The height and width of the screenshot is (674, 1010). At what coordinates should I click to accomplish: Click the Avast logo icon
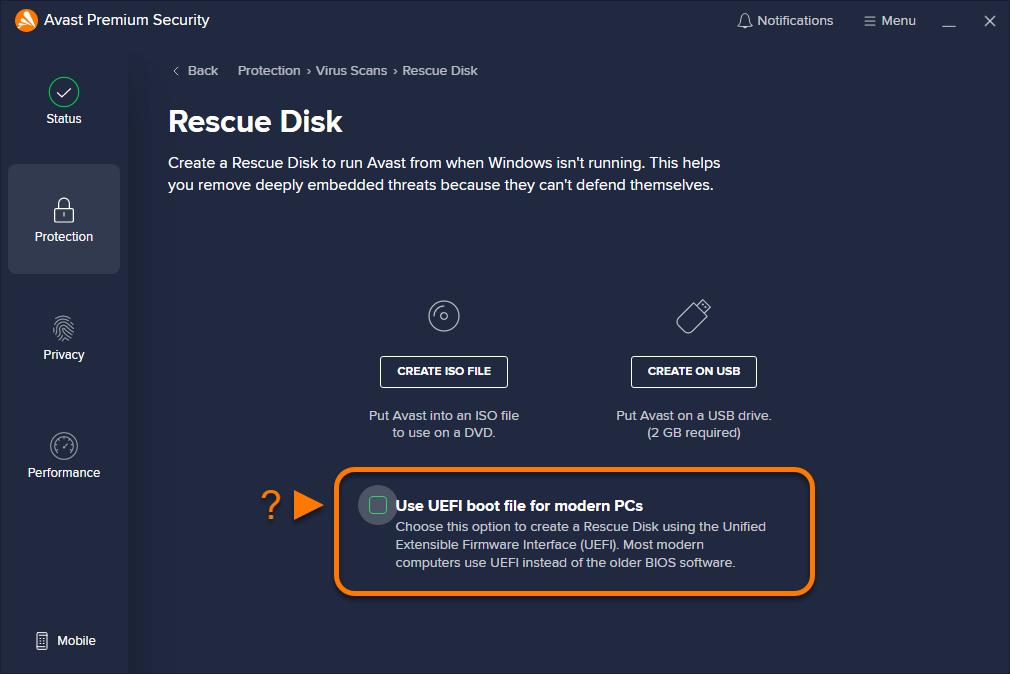pyautogui.click(x=27, y=20)
